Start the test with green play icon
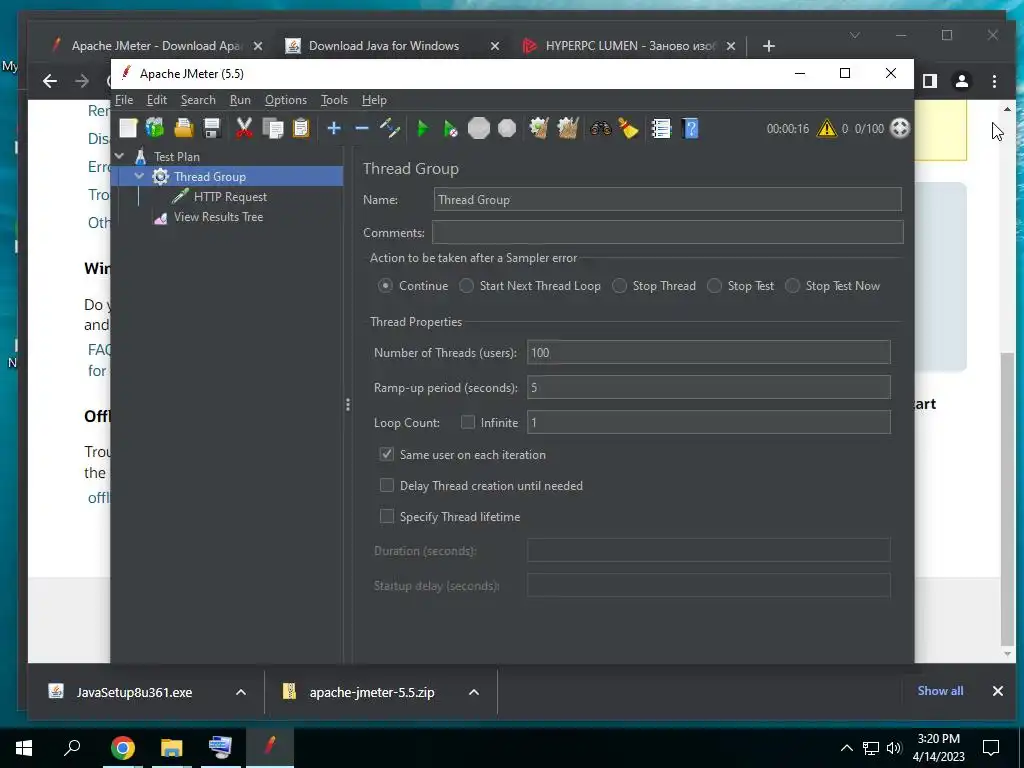 pyautogui.click(x=423, y=128)
